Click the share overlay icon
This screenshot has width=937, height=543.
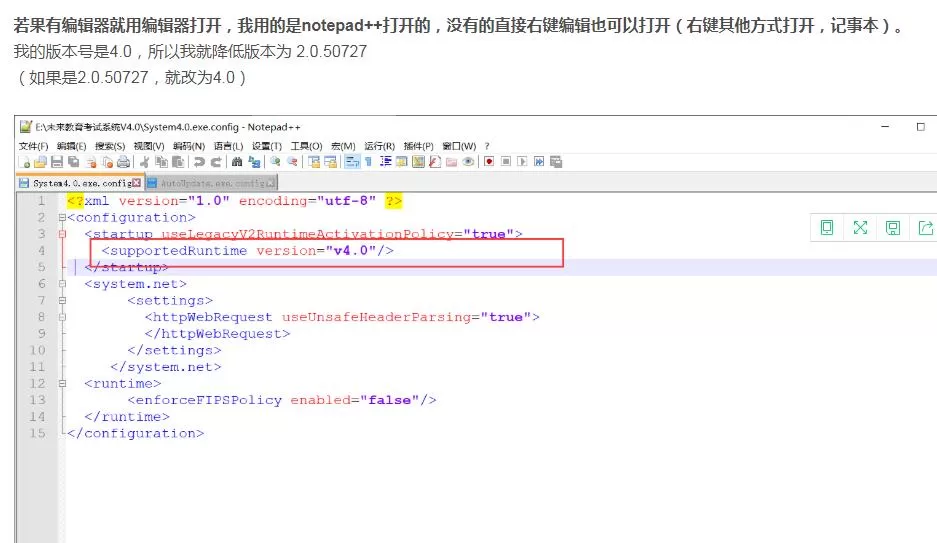click(925, 228)
